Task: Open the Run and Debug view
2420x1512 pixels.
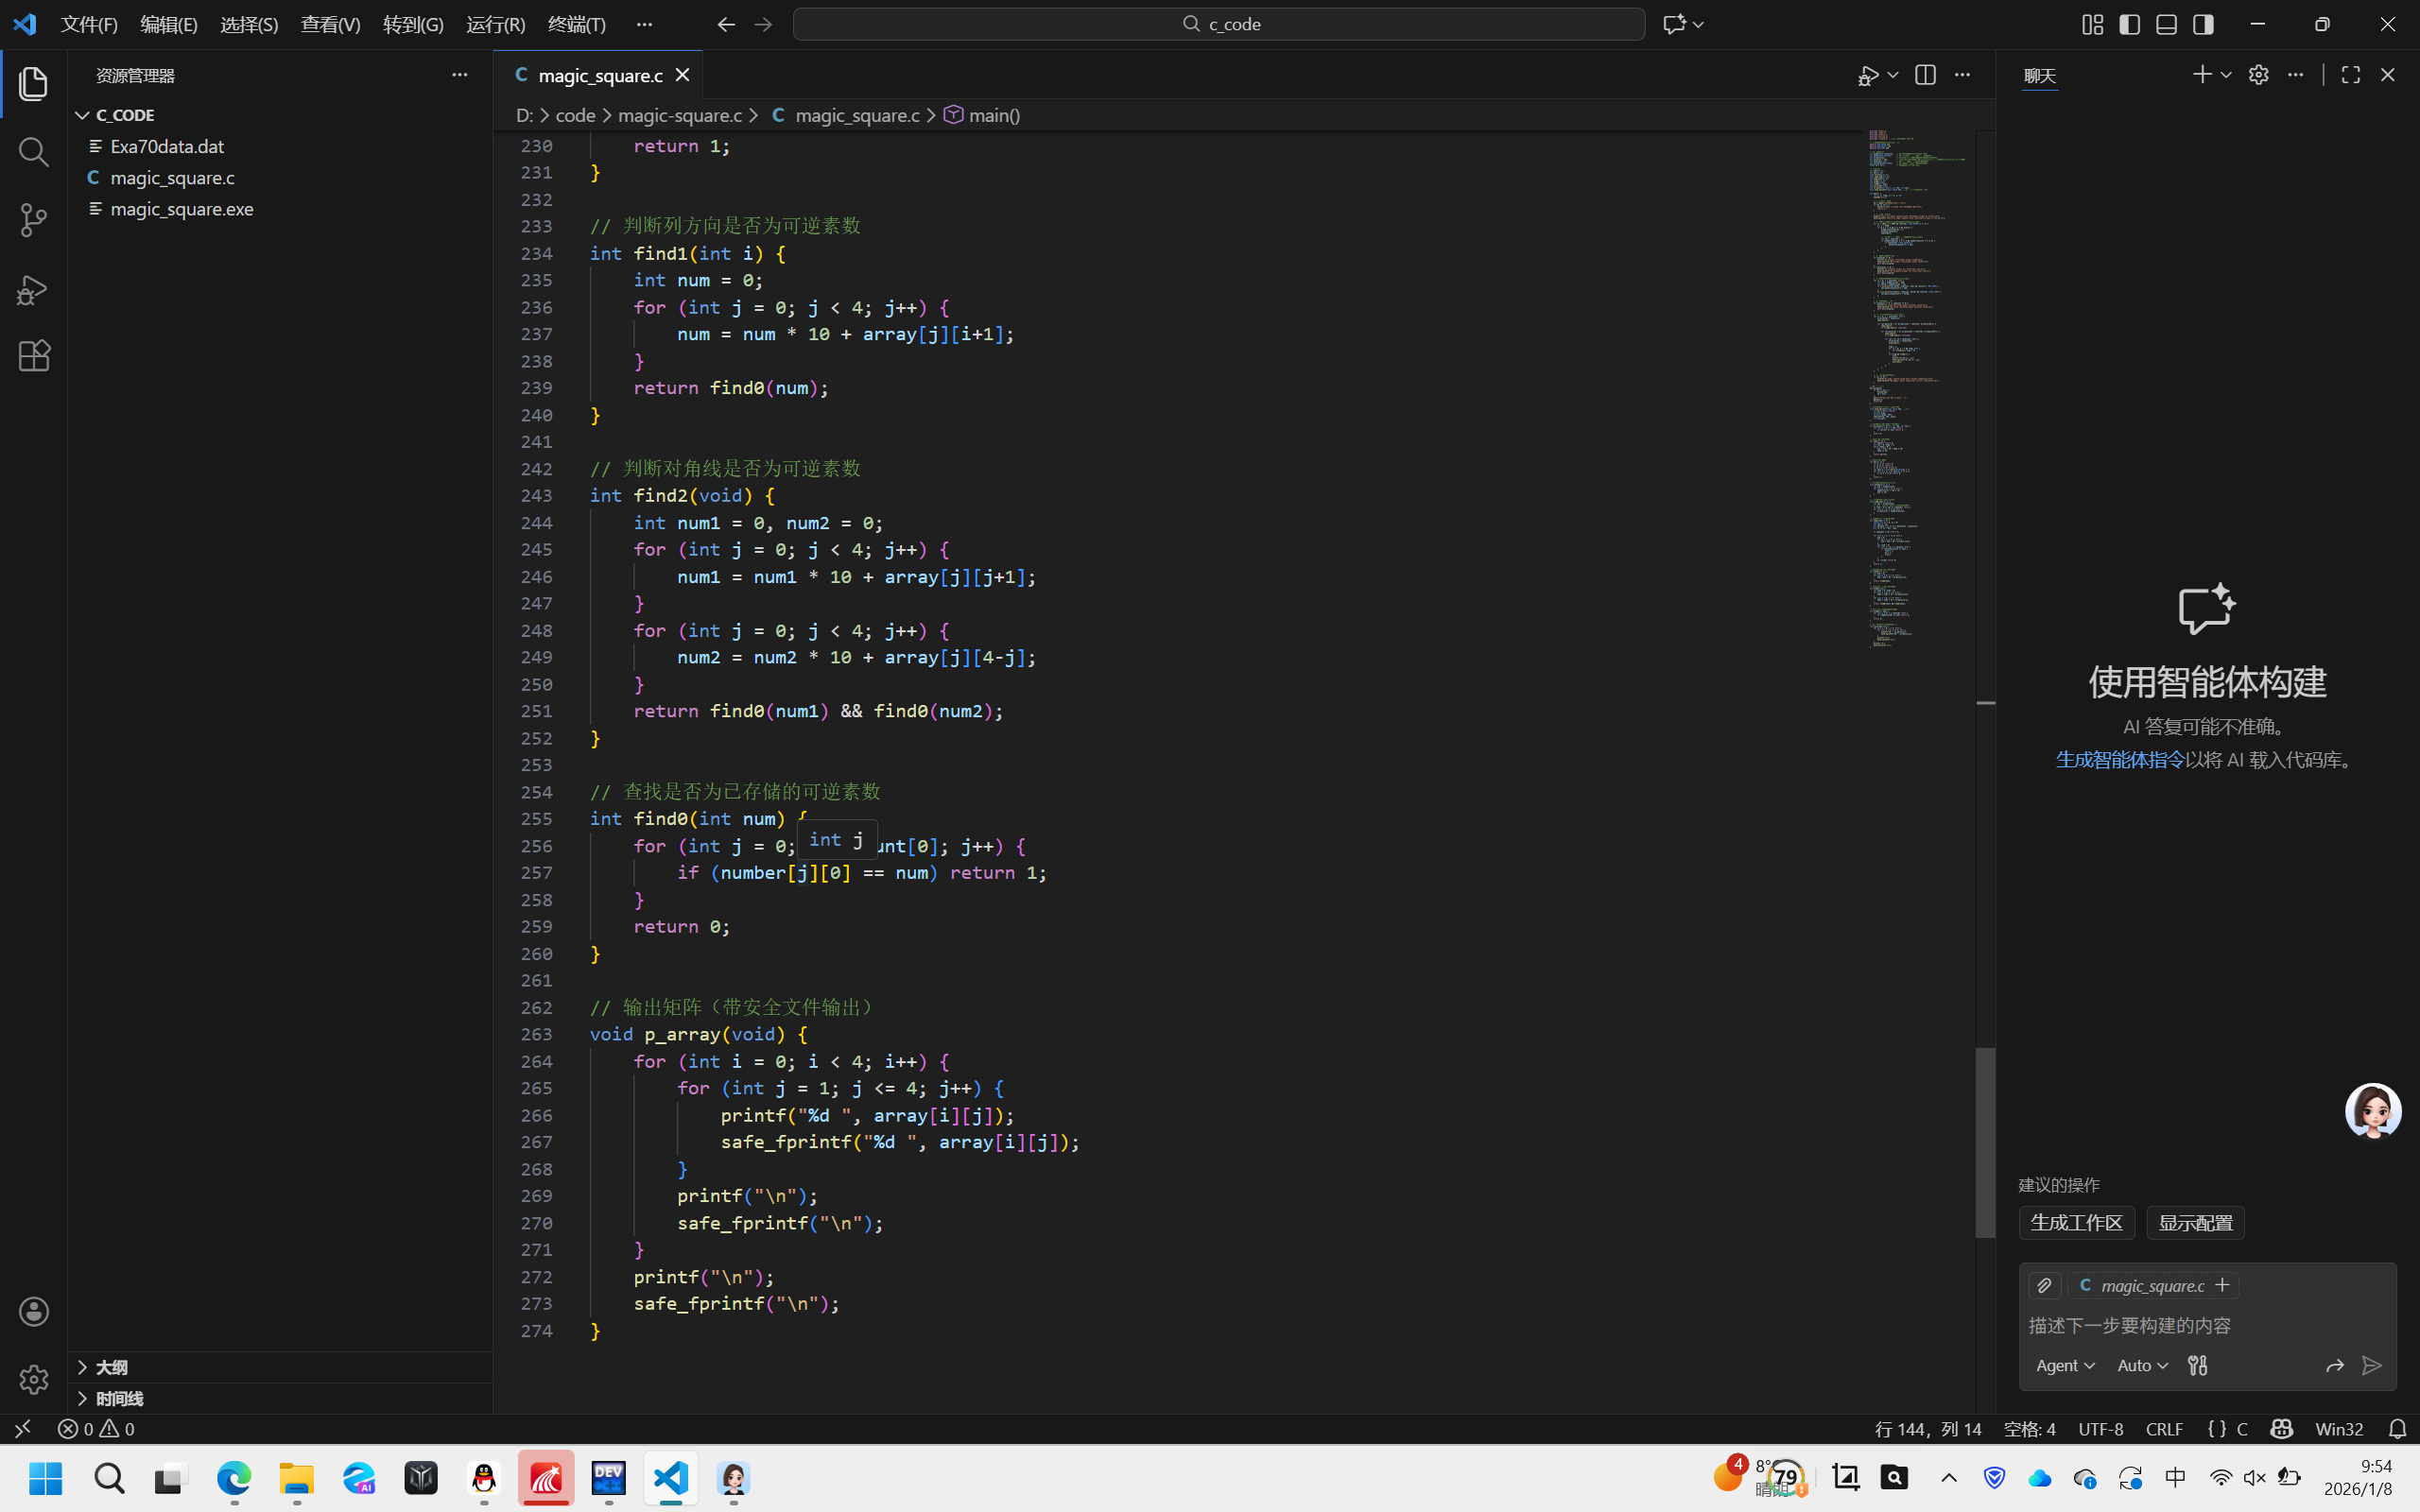Action: 33,289
